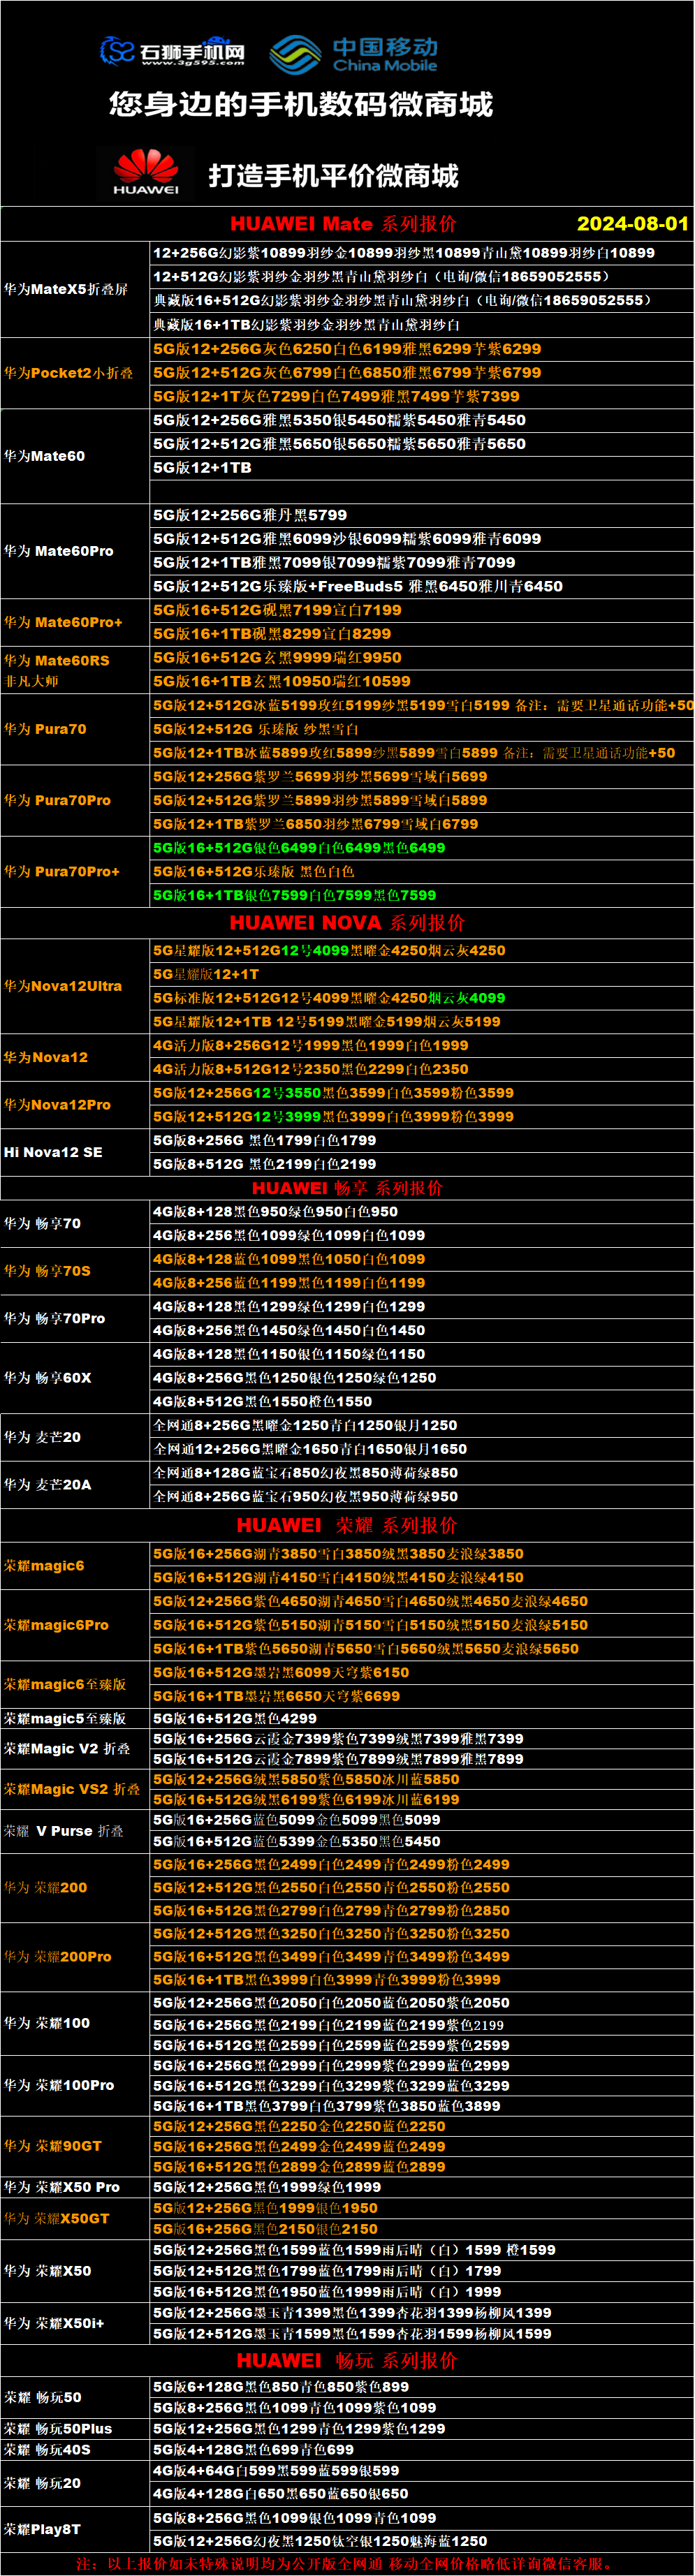The height and width of the screenshot is (2576, 695).
Task: Click 5G版16+1TB墨岩黑6650天穹紫6699 row
Action: 421,1696
